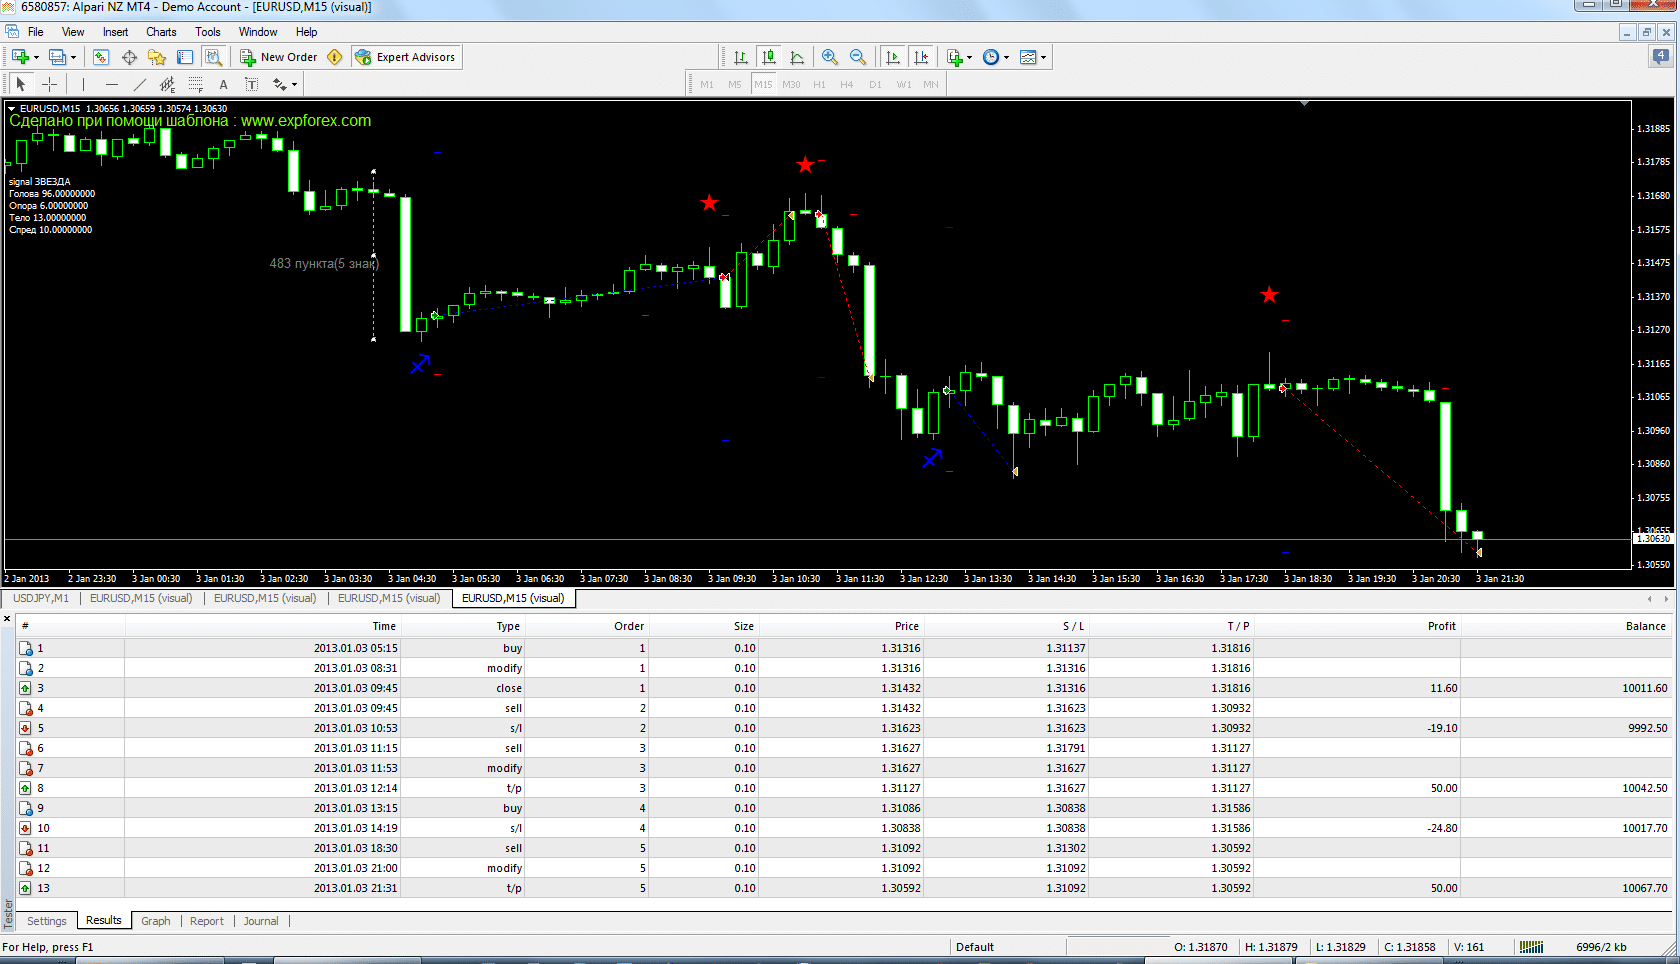
Task: Zoom out of the chart
Action: (x=858, y=57)
